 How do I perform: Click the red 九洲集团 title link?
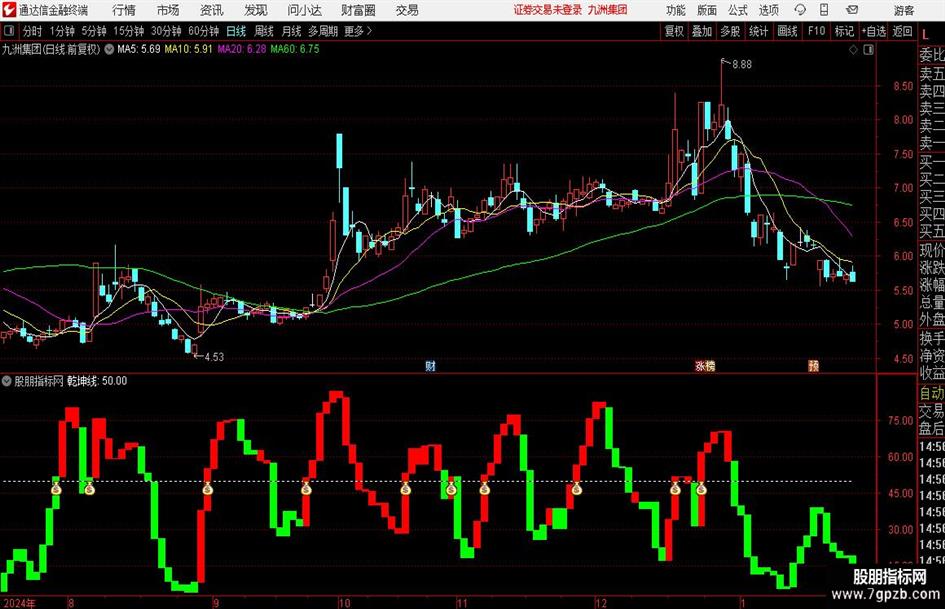607,10
